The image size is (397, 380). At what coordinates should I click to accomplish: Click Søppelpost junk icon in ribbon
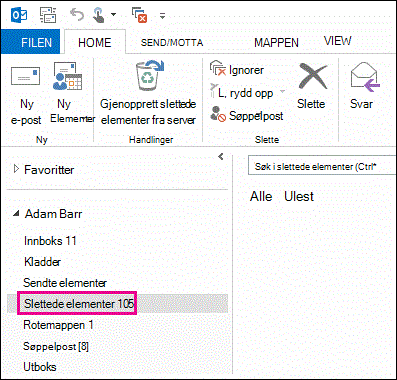(218, 114)
